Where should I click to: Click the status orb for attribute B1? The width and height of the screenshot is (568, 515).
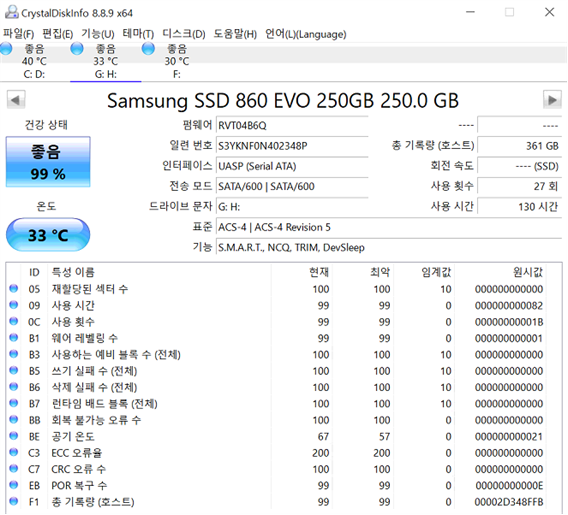(14, 338)
